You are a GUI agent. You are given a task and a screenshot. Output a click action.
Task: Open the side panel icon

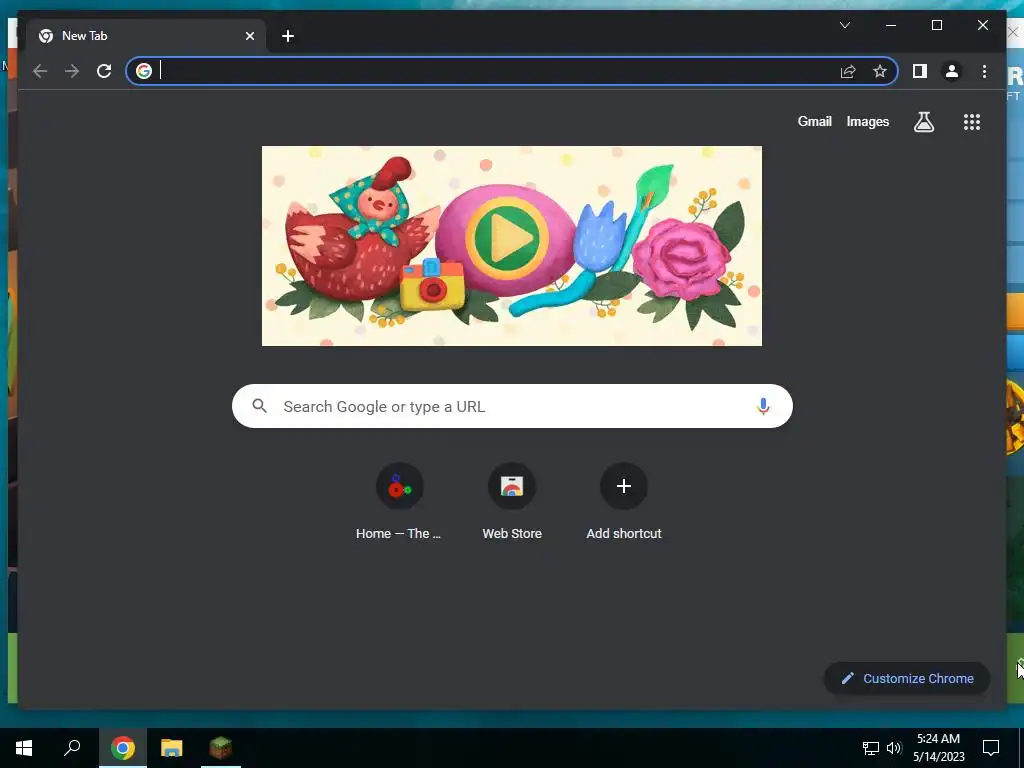tap(920, 71)
